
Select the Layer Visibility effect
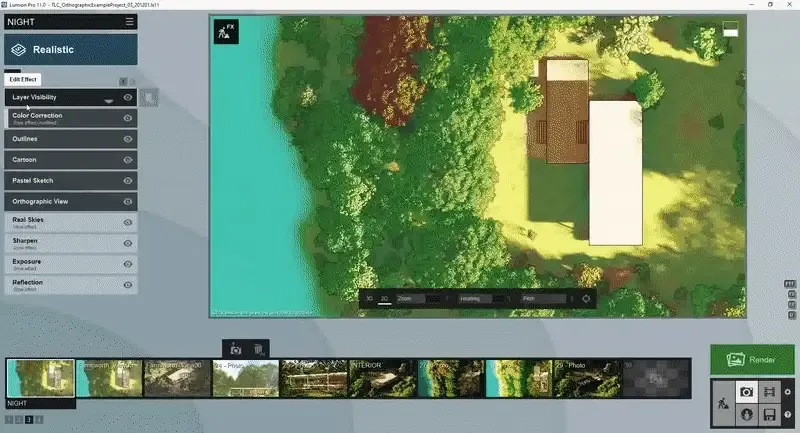pos(71,97)
